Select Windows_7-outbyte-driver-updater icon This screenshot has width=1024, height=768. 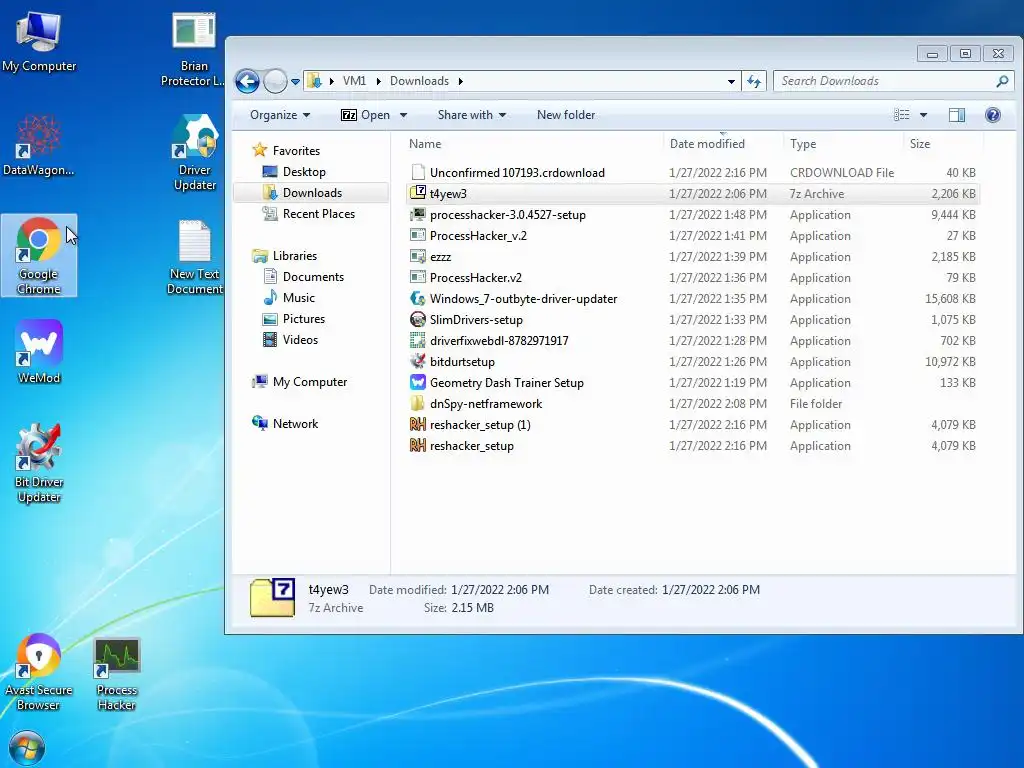(418, 298)
